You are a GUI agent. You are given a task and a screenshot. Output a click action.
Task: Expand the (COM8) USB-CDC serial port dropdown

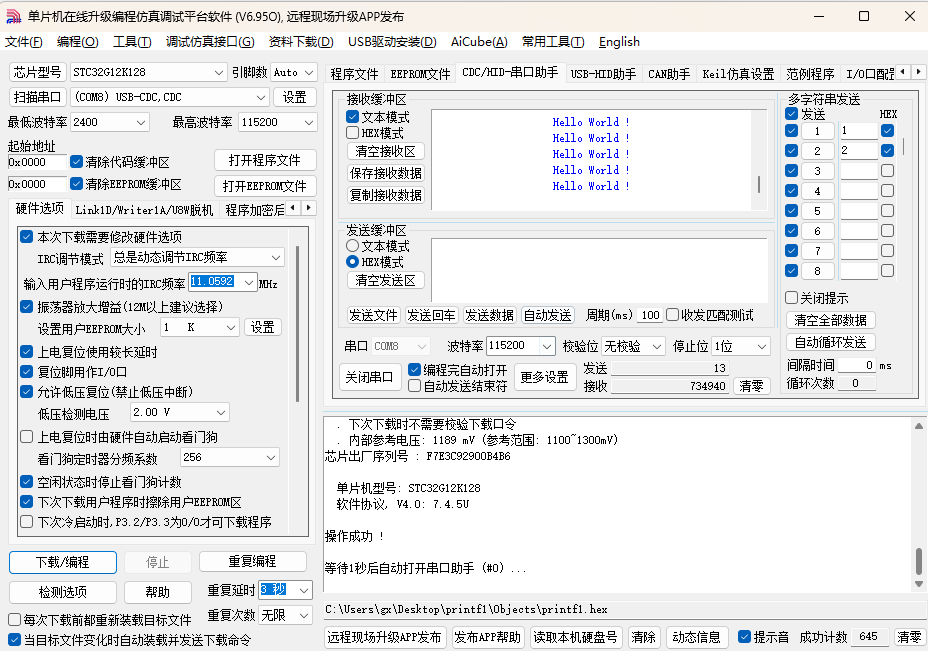[261, 97]
